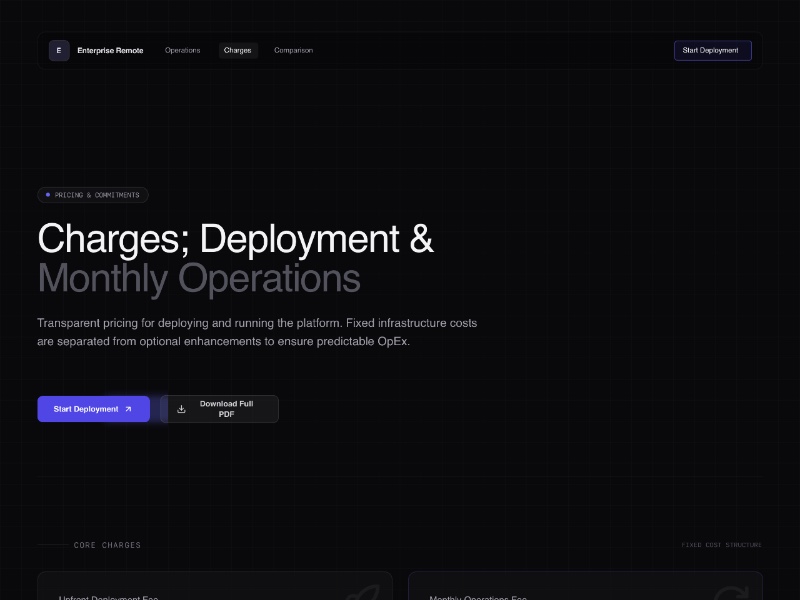
Task: Click the download tray icon
Action: (181, 409)
